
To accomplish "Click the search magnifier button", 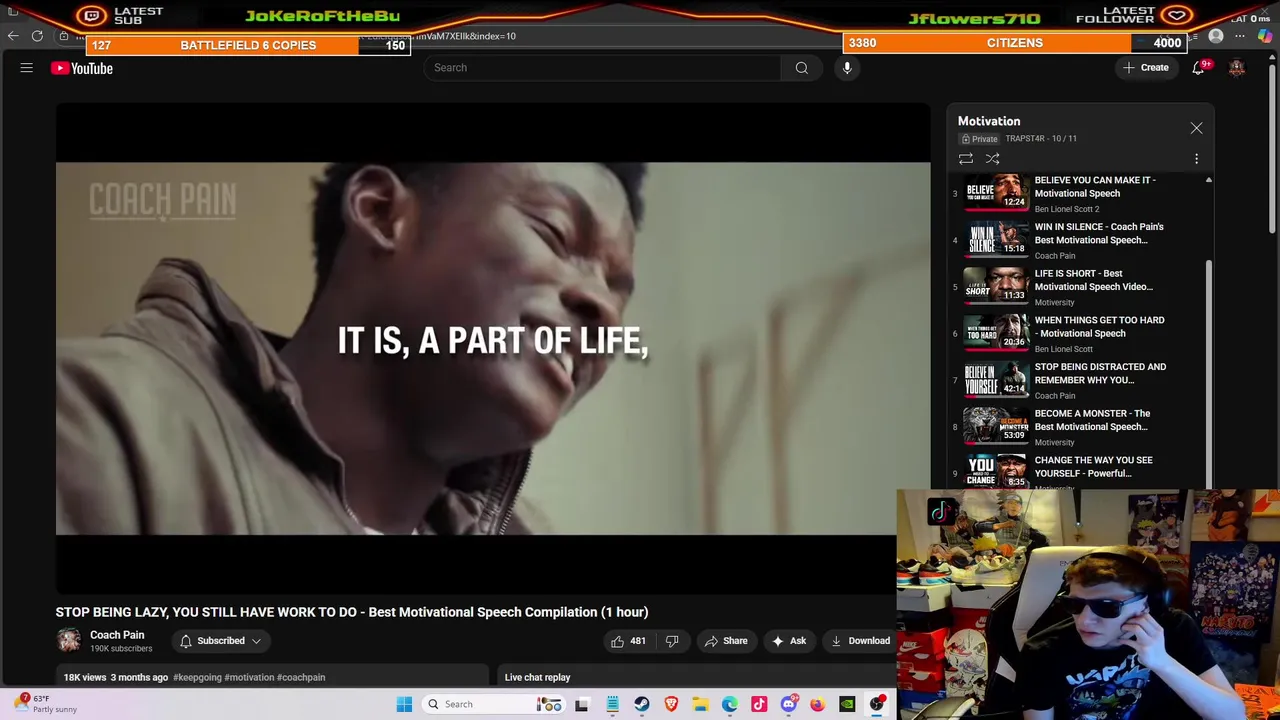I will point(801,68).
